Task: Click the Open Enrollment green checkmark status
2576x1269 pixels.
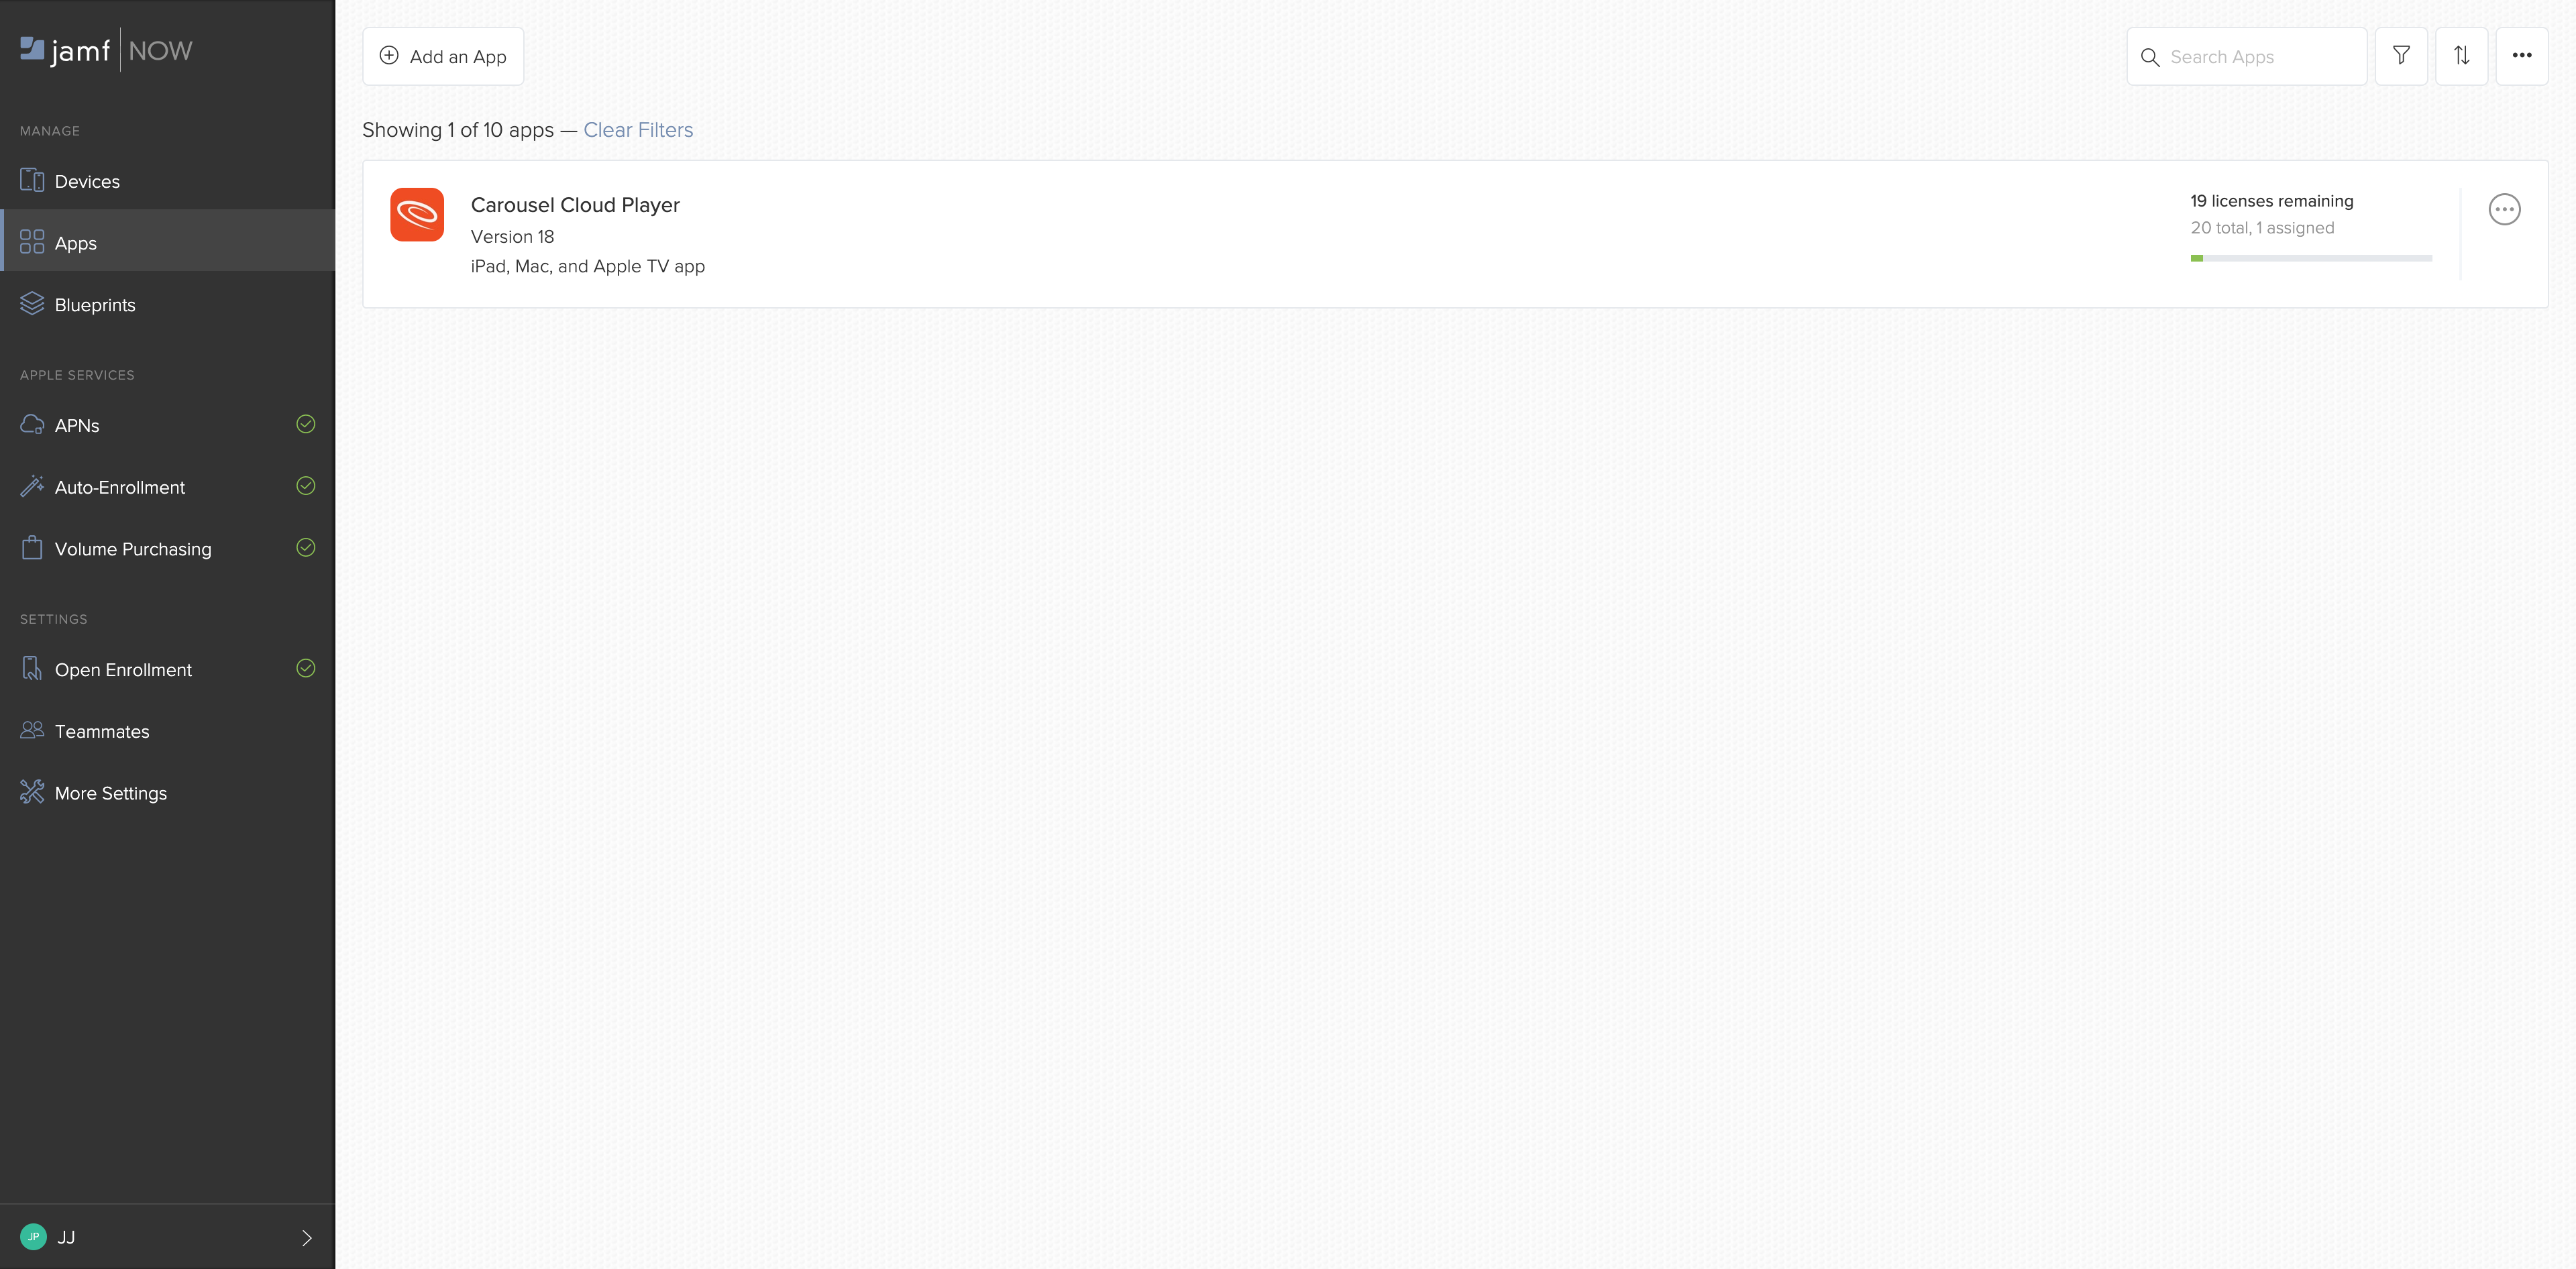Action: (x=306, y=668)
